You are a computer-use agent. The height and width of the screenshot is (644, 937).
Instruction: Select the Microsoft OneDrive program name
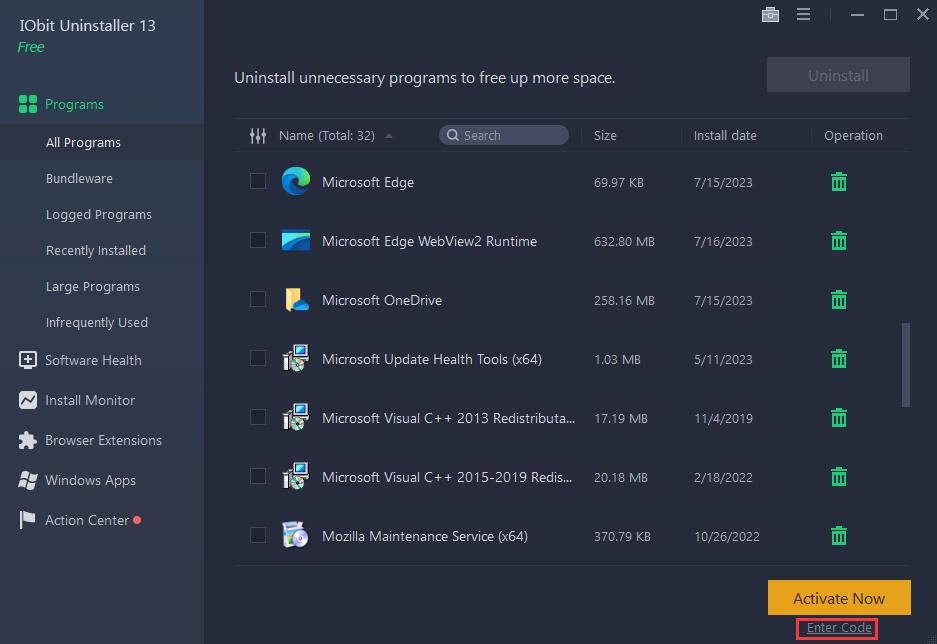[x=382, y=300]
